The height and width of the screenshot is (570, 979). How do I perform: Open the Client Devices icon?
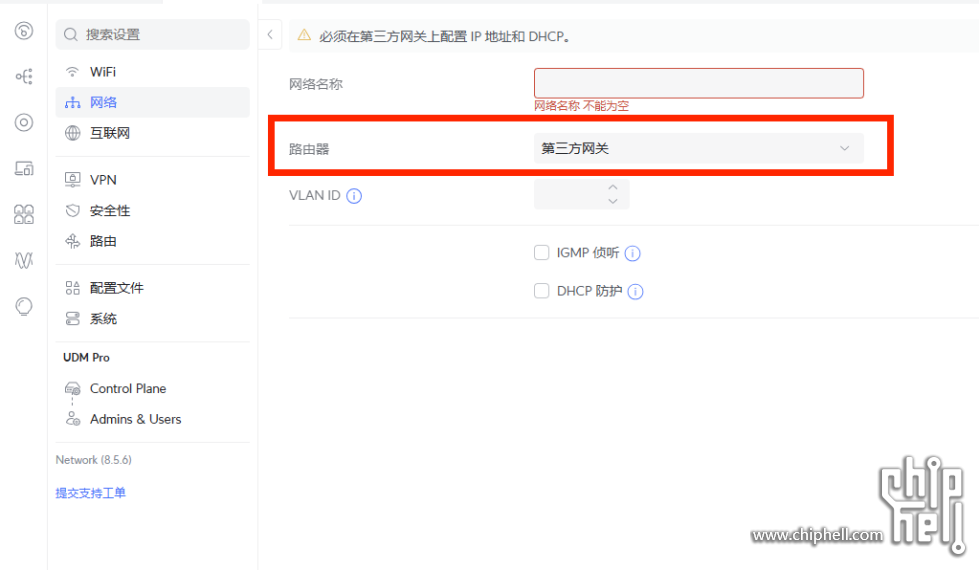(x=24, y=169)
